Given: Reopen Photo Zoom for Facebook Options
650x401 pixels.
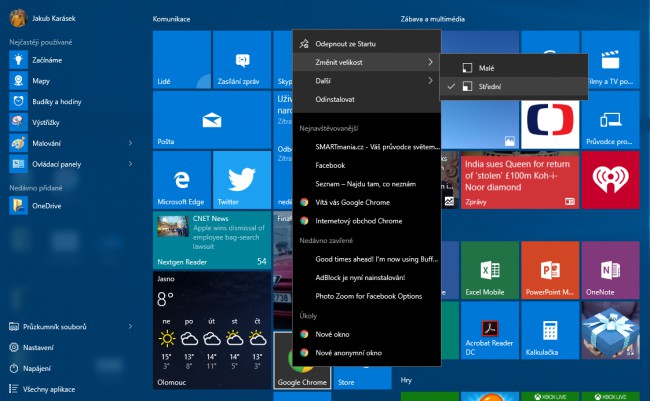Looking at the screenshot, I should click(367, 296).
